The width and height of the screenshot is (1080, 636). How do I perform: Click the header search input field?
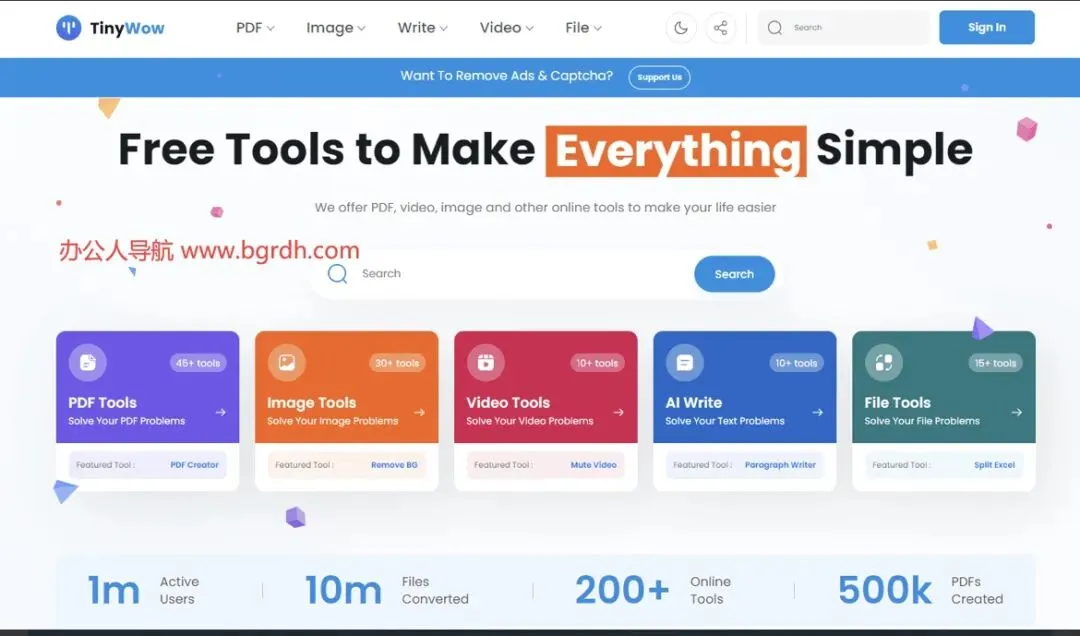pyautogui.click(x=844, y=28)
